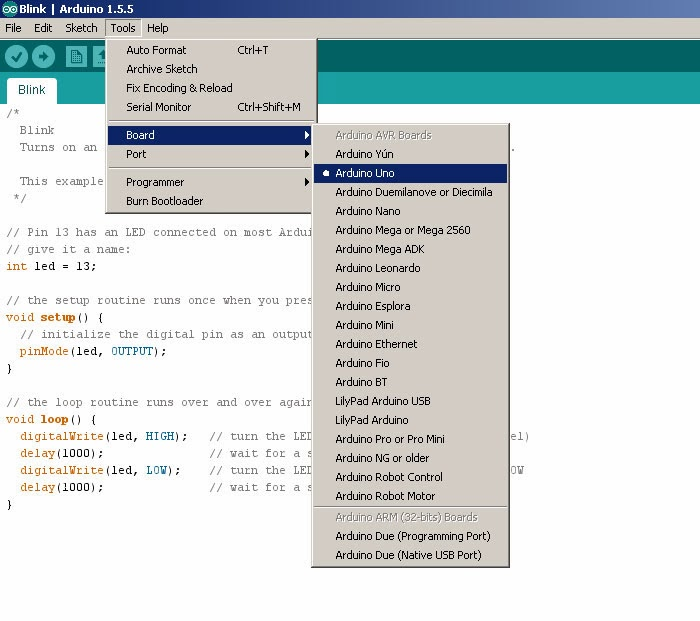Open the Serial Monitor entry
The image size is (700, 621).
(x=212, y=107)
